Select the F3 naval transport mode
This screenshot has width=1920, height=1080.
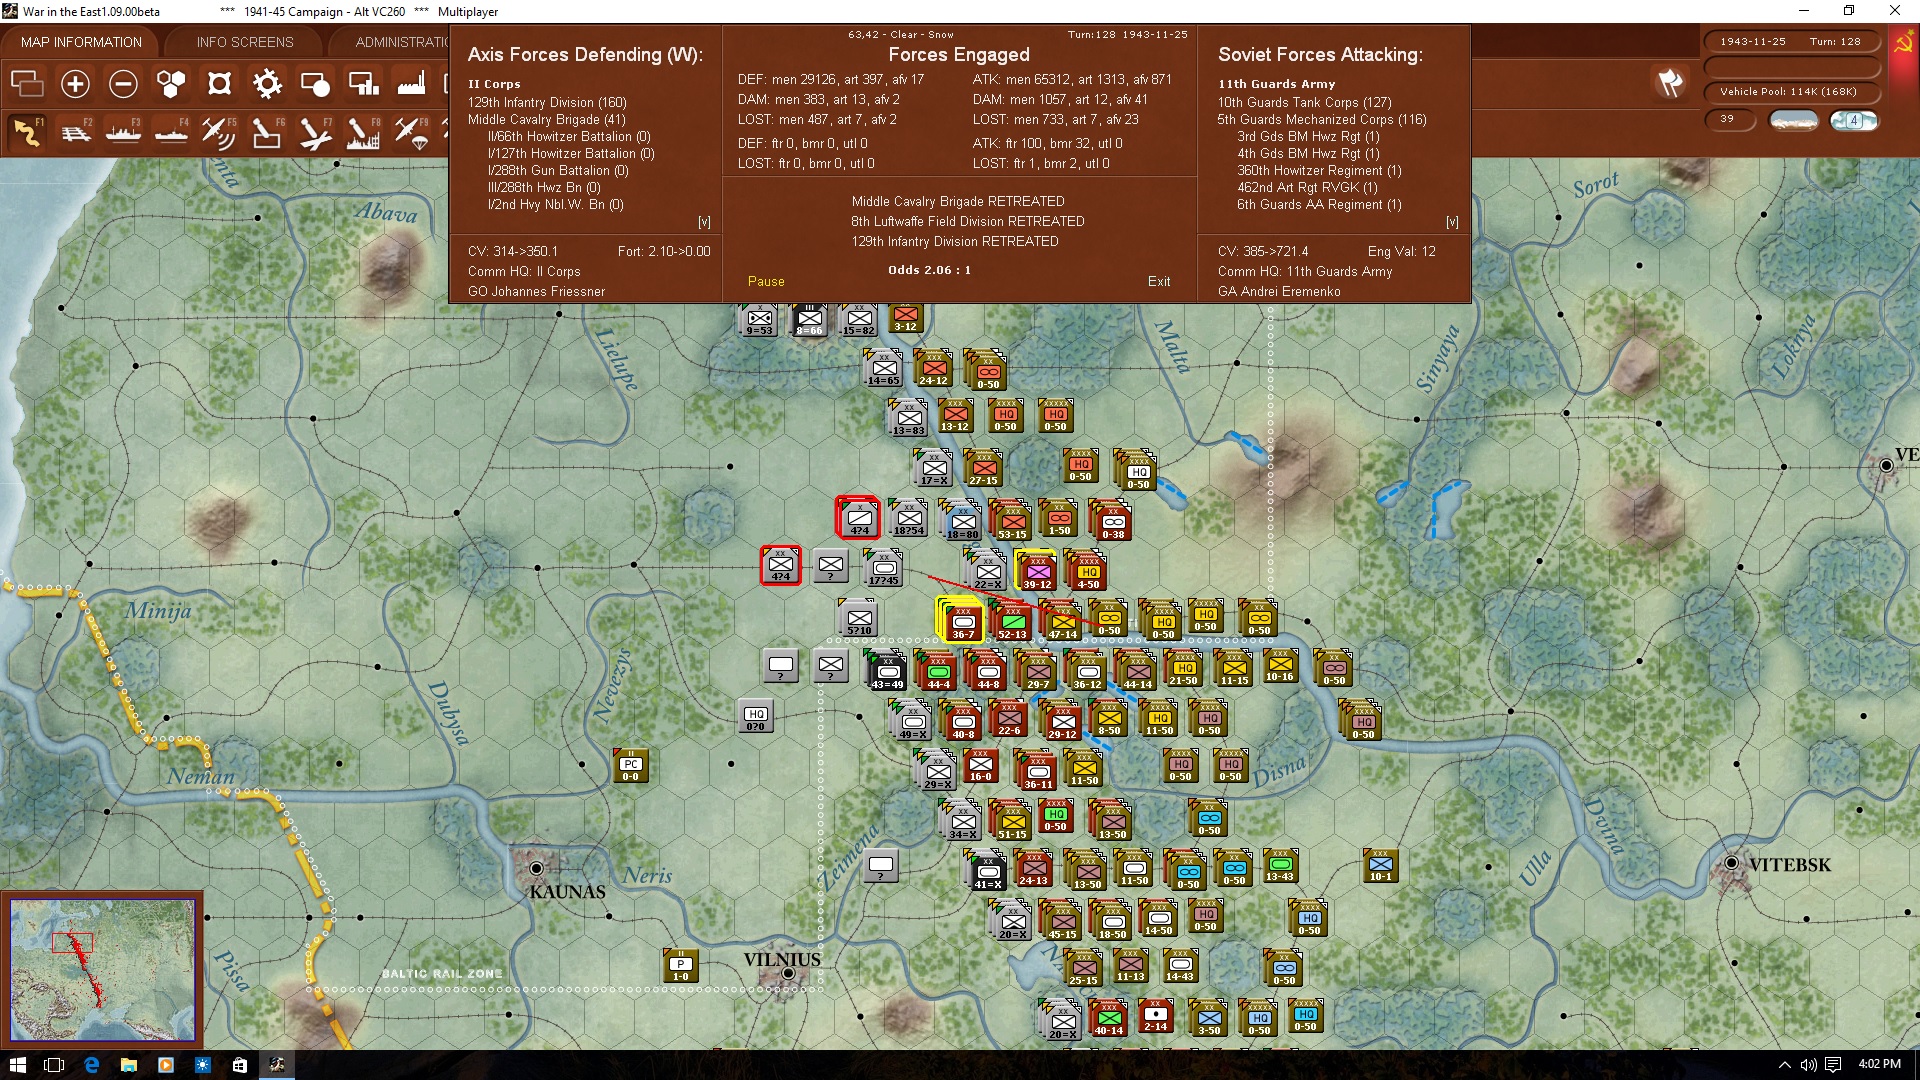point(123,132)
